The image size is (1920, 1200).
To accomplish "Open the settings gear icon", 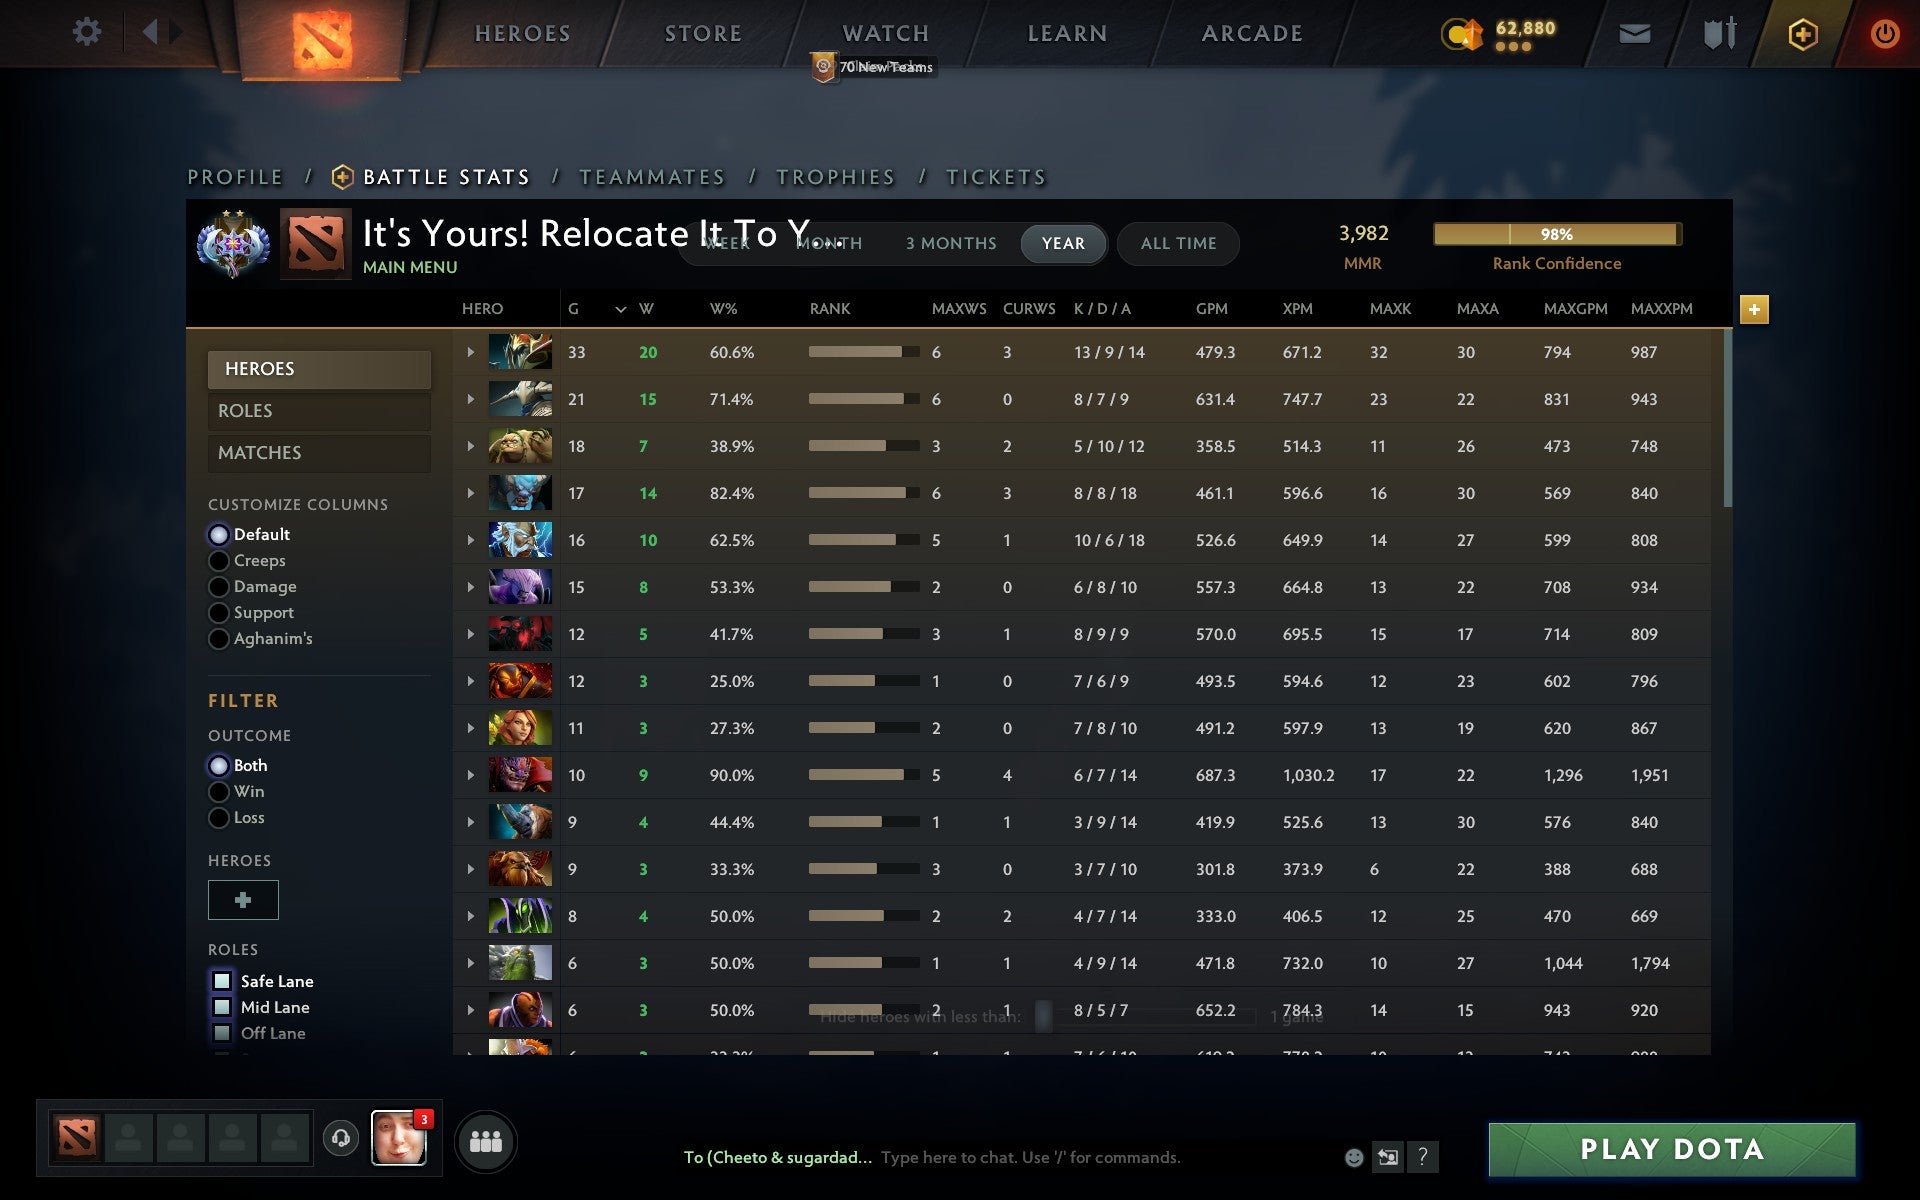I will 88,32.
